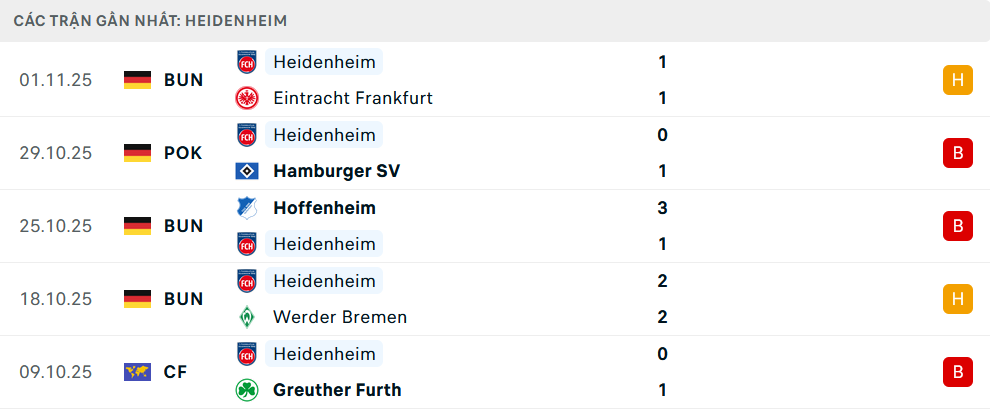
Task: Click the orange H badge for Werder Bremen match
Action: point(957,299)
